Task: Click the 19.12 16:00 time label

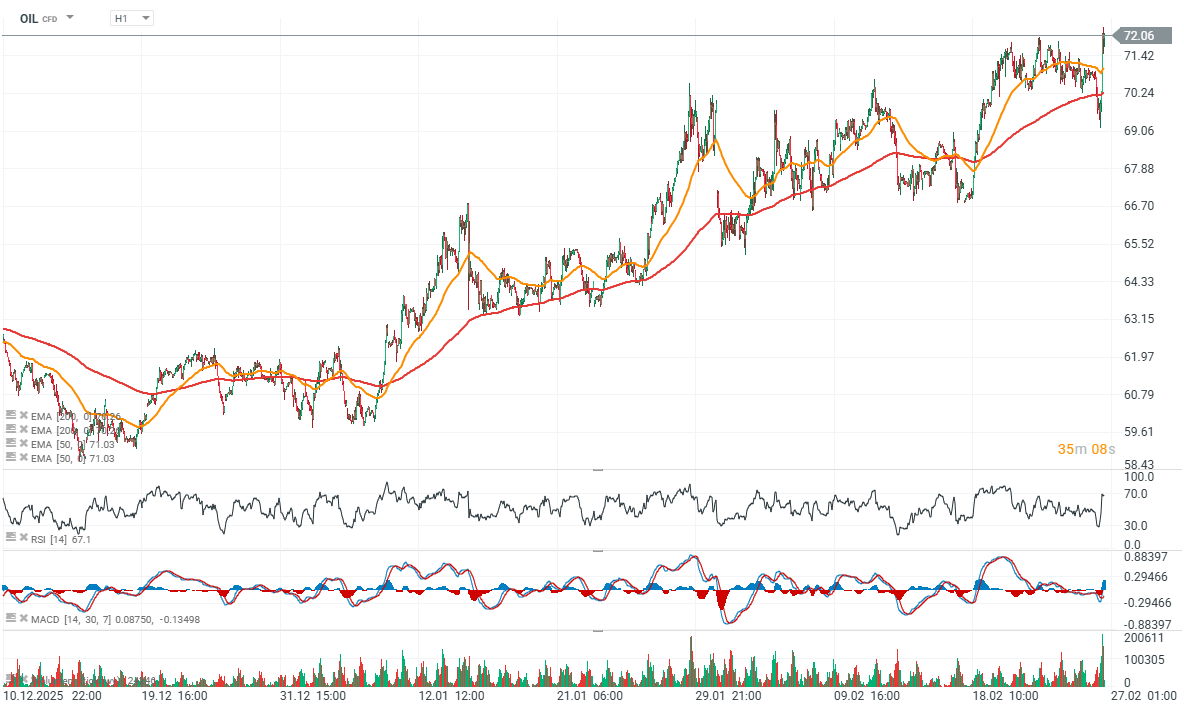Action: [x=174, y=696]
